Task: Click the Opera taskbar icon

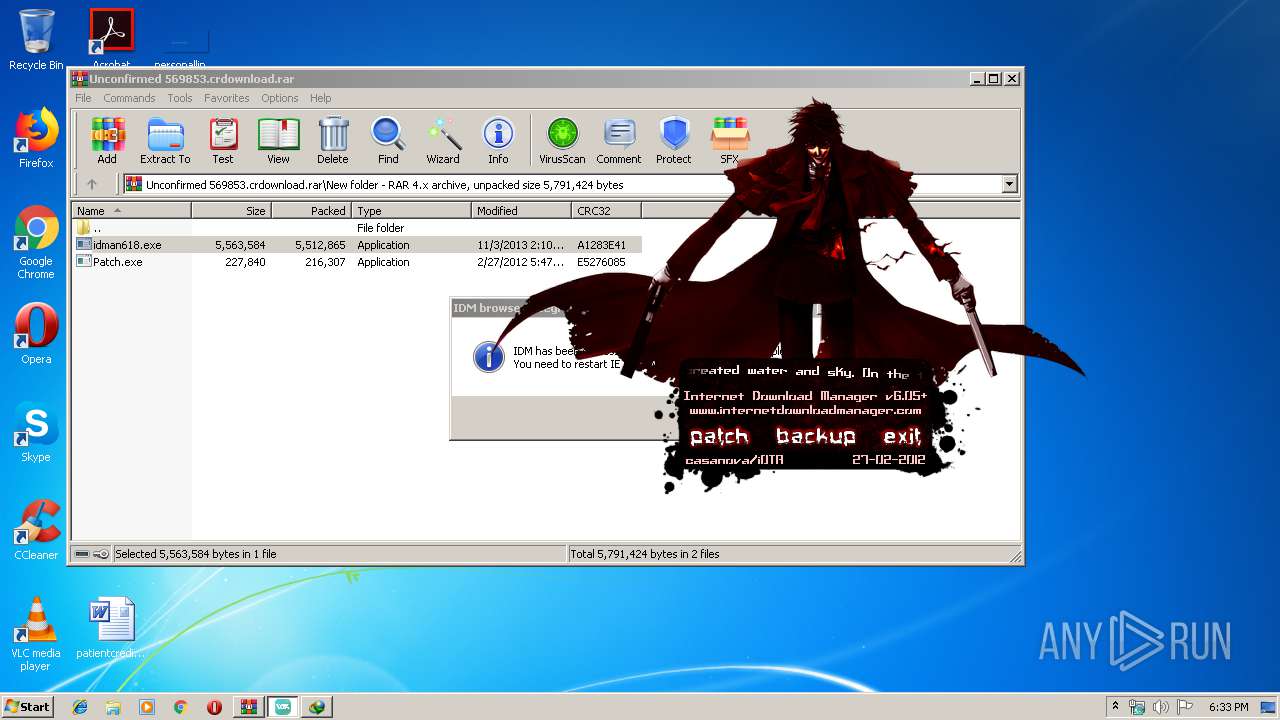Action: point(214,707)
